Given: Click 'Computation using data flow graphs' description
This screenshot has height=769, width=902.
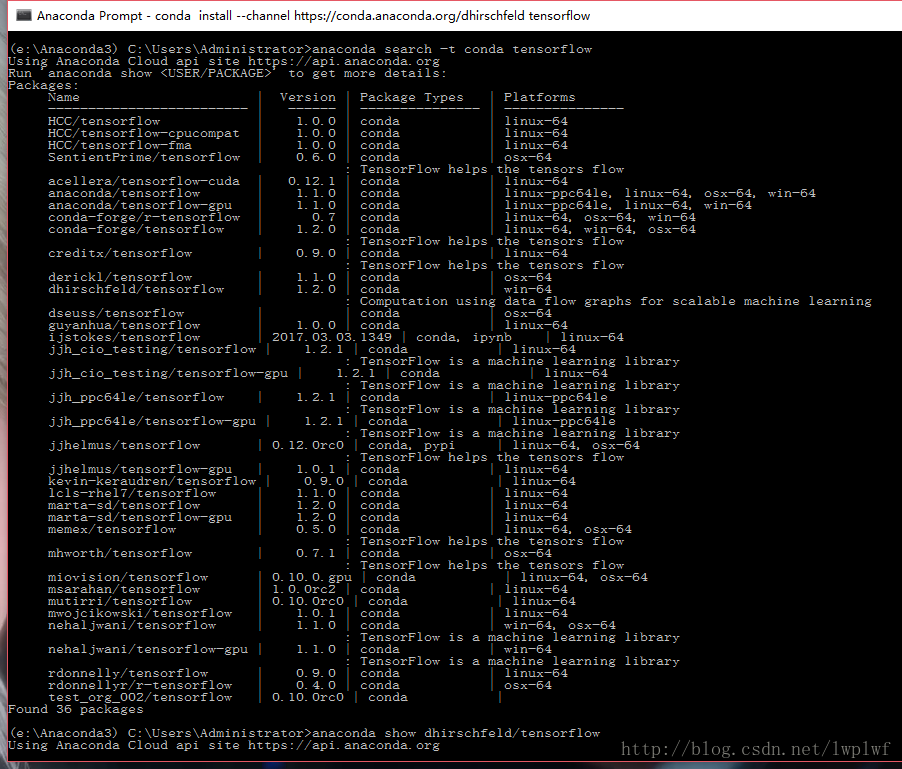Looking at the screenshot, I should [x=616, y=301].
